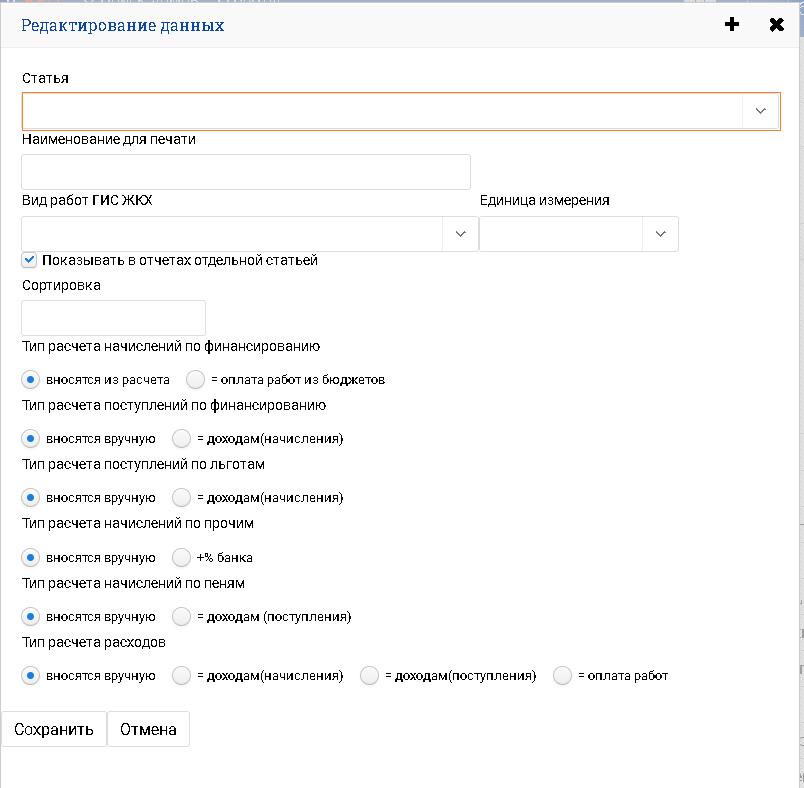Open the Единица измерения dropdown
Screen dimensions: 804x788
[660, 233]
